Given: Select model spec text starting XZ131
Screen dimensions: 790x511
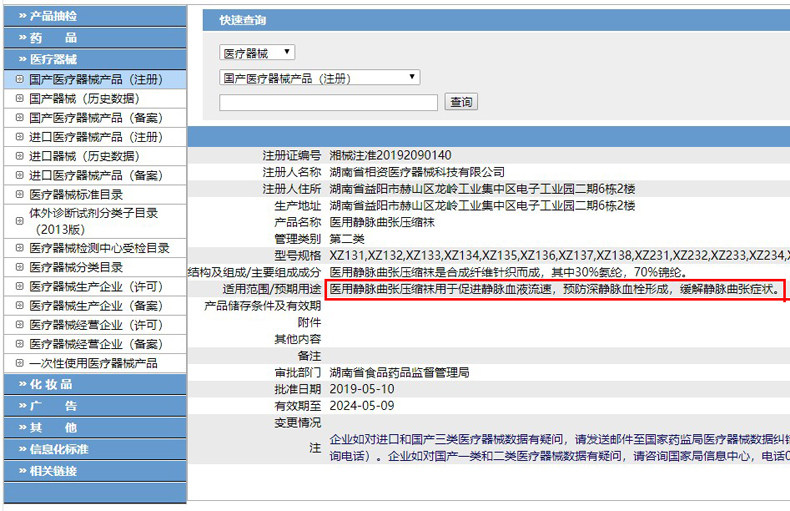Looking at the screenshot, I should point(559,255).
